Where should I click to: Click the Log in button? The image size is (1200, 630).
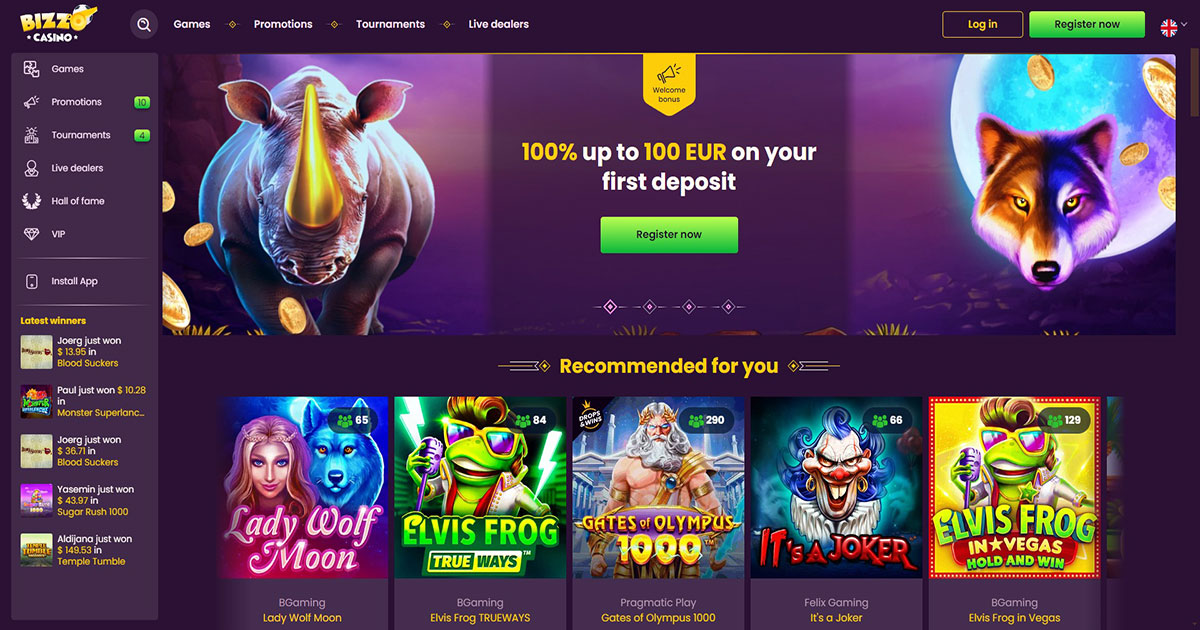click(x=983, y=24)
